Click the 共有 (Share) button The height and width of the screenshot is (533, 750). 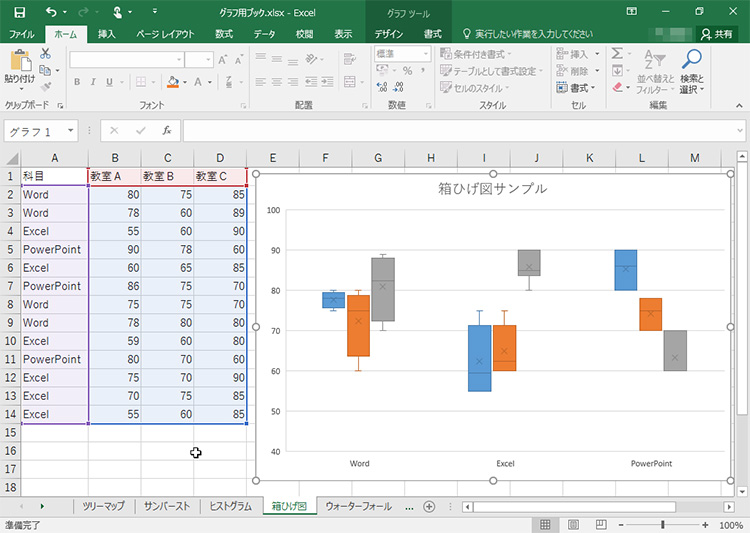pos(716,34)
